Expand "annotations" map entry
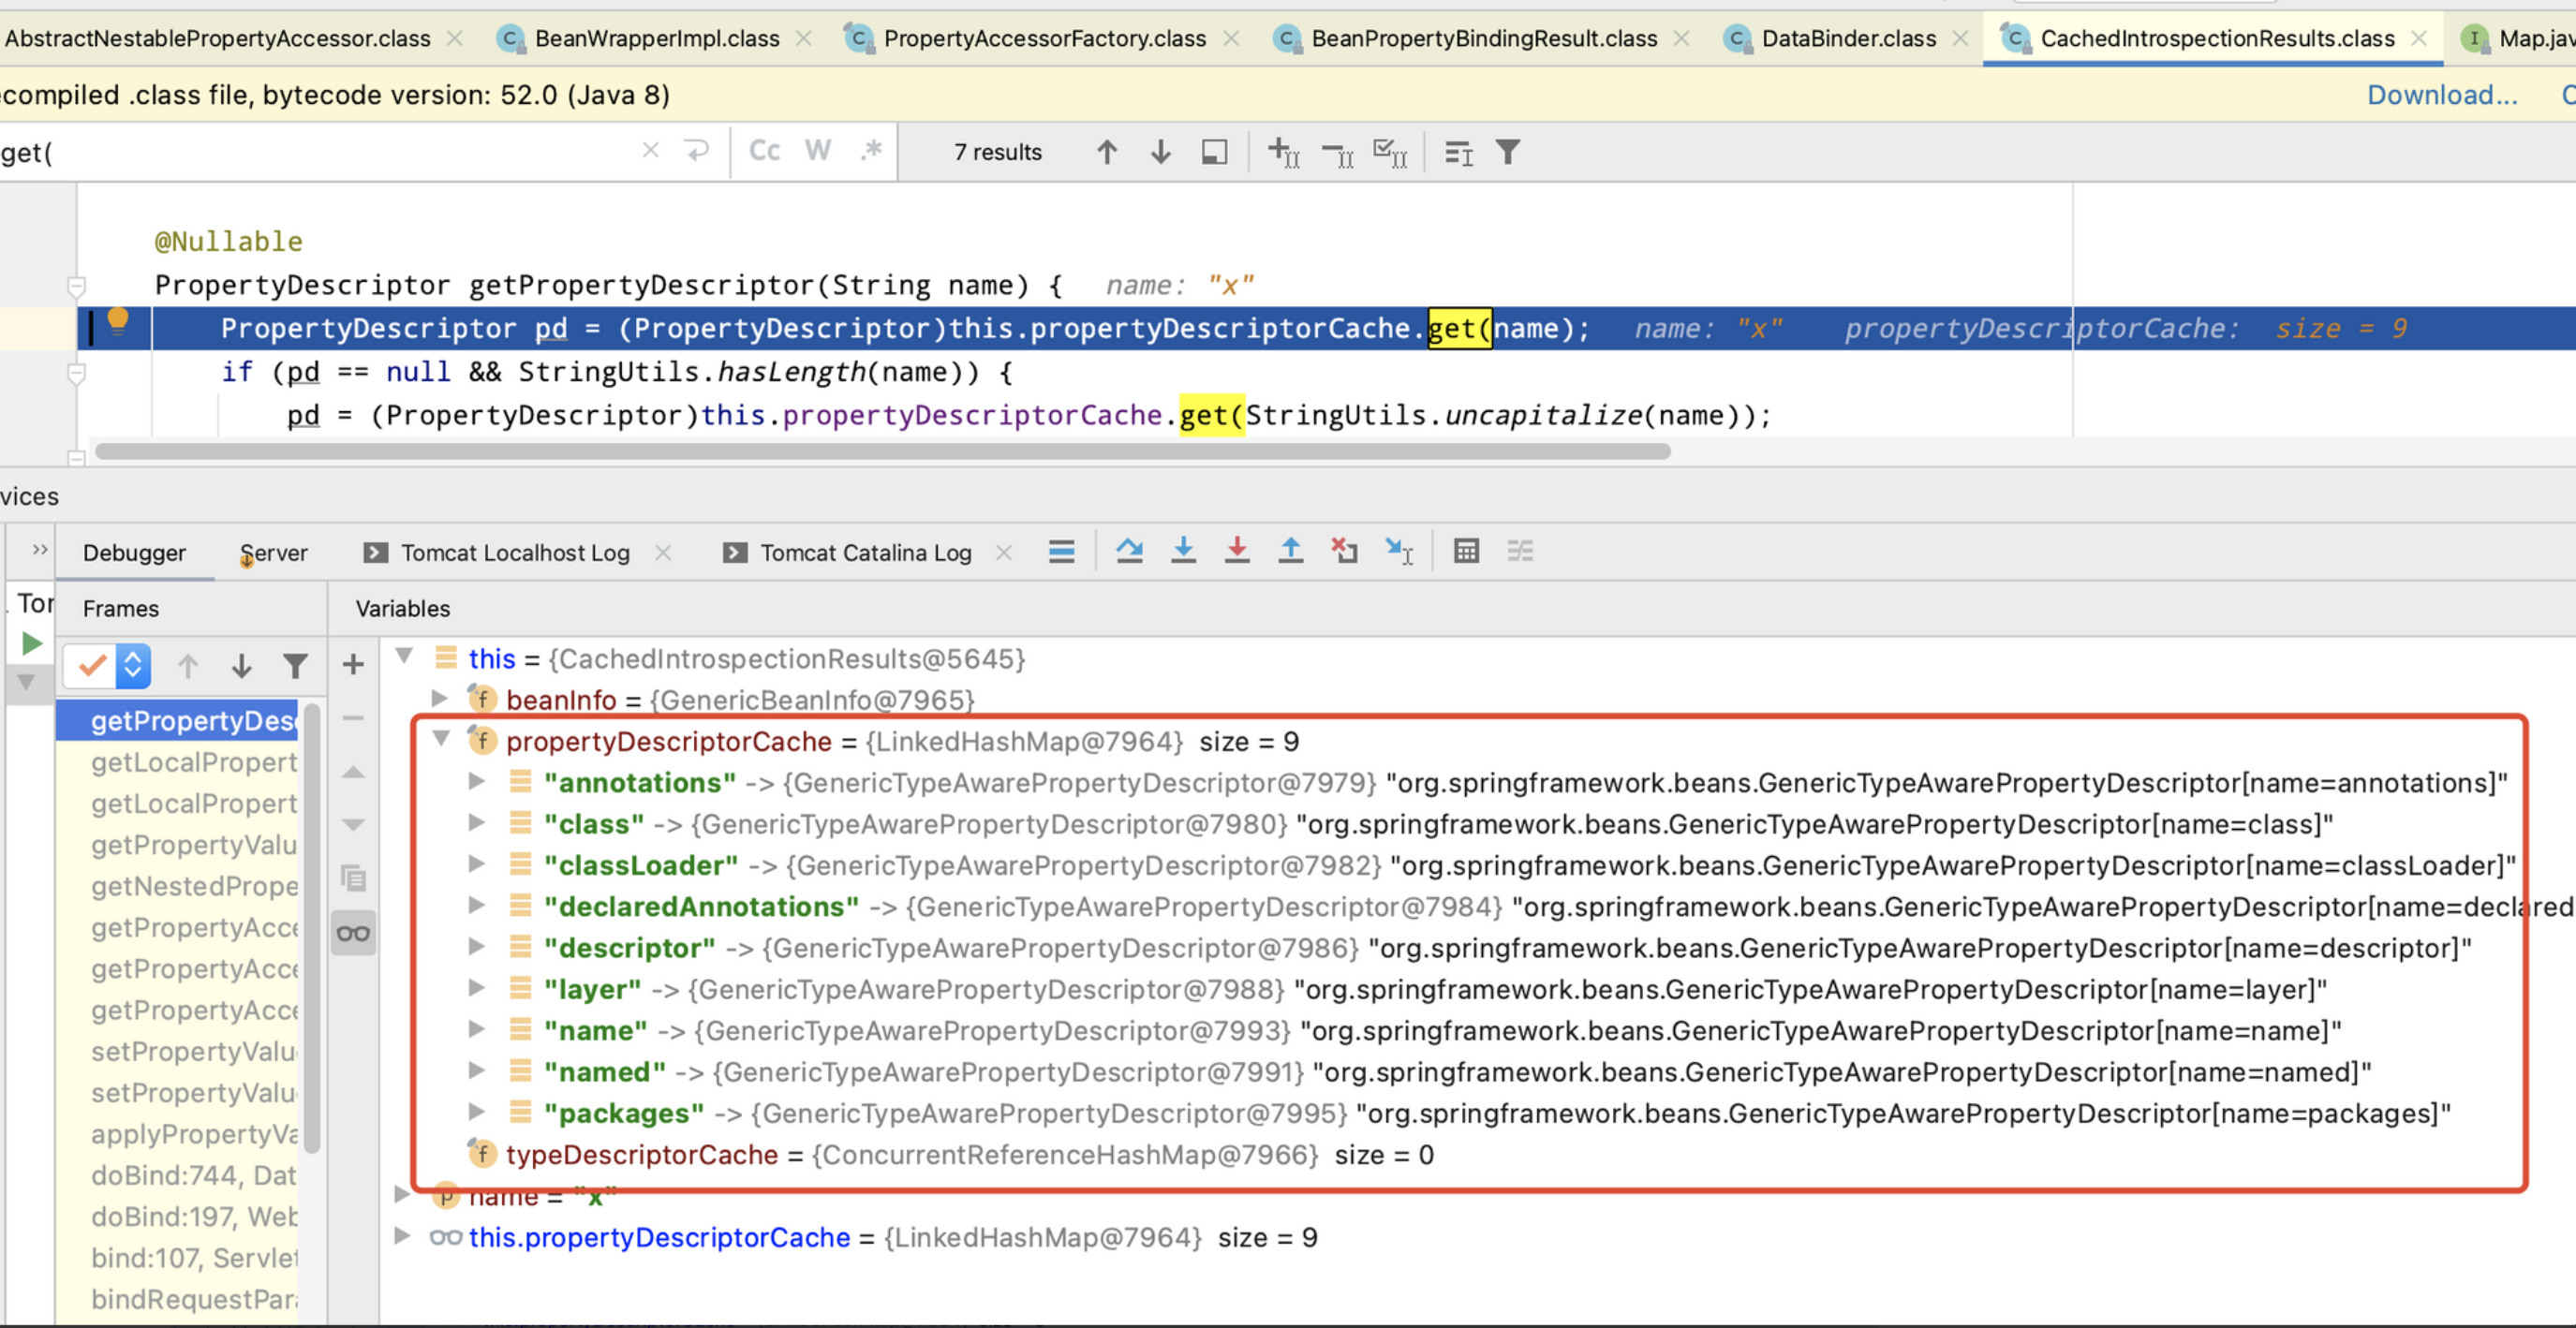 pos(478,781)
